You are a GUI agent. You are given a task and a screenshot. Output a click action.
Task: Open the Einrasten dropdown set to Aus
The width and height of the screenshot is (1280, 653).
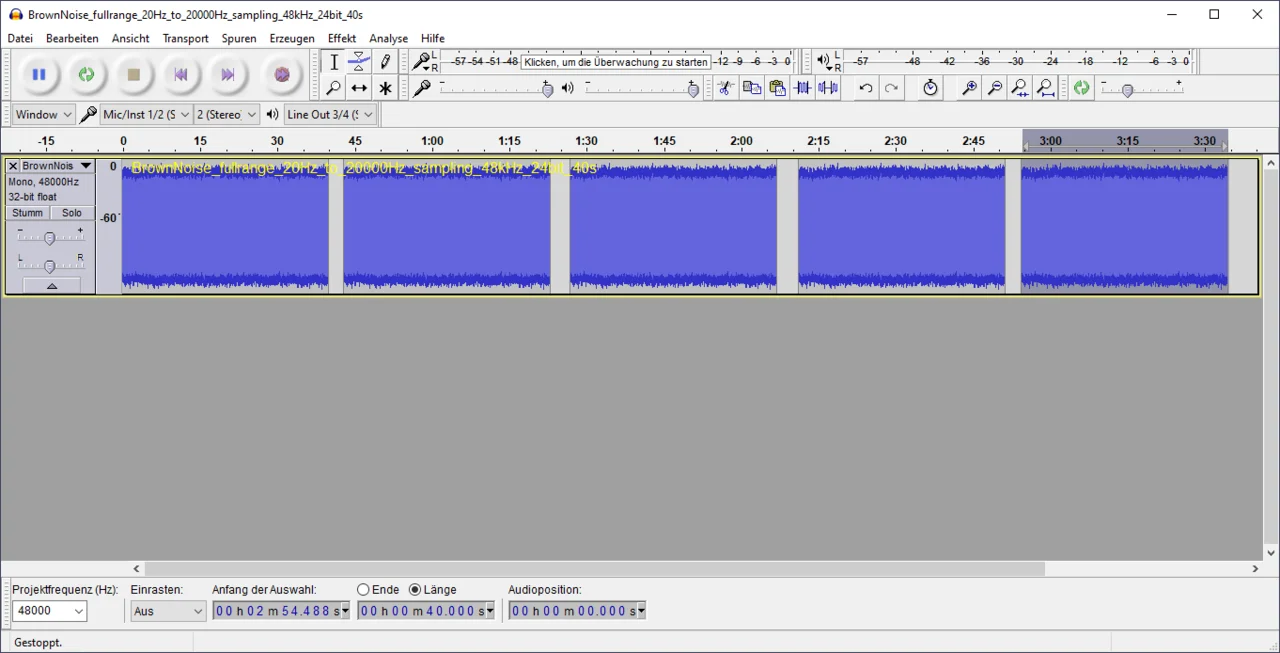[168, 611]
